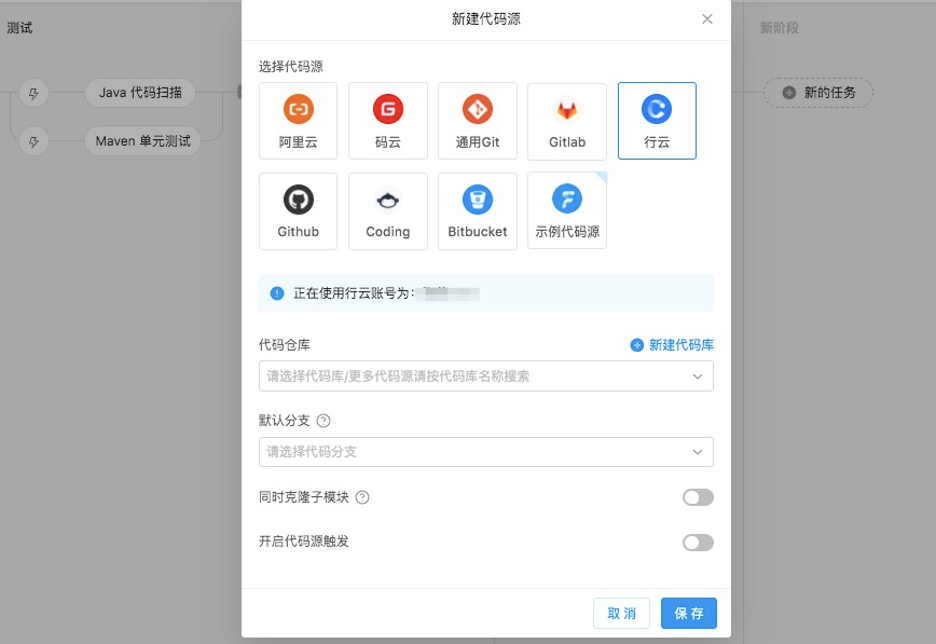Image resolution: width=936 pixels, height=644 pixels.
Task: Click the 正在使用行云账号为 notice text
Action: [354, 293]
